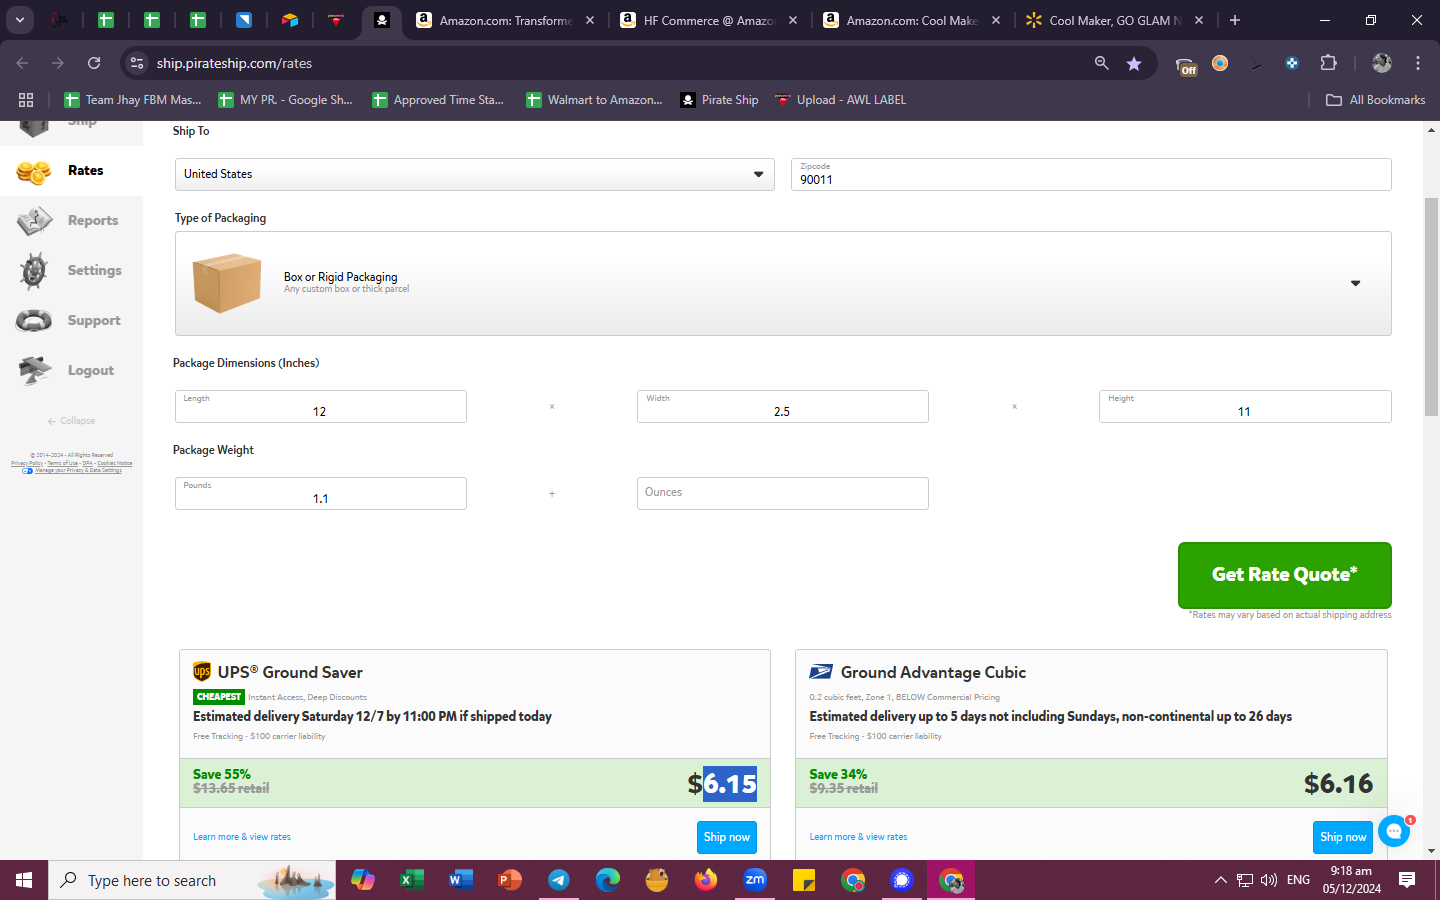This screenshot has height=900, width=1440.
Task: Click the Zipcode field showing 90011
Action: pos(1091,174)
